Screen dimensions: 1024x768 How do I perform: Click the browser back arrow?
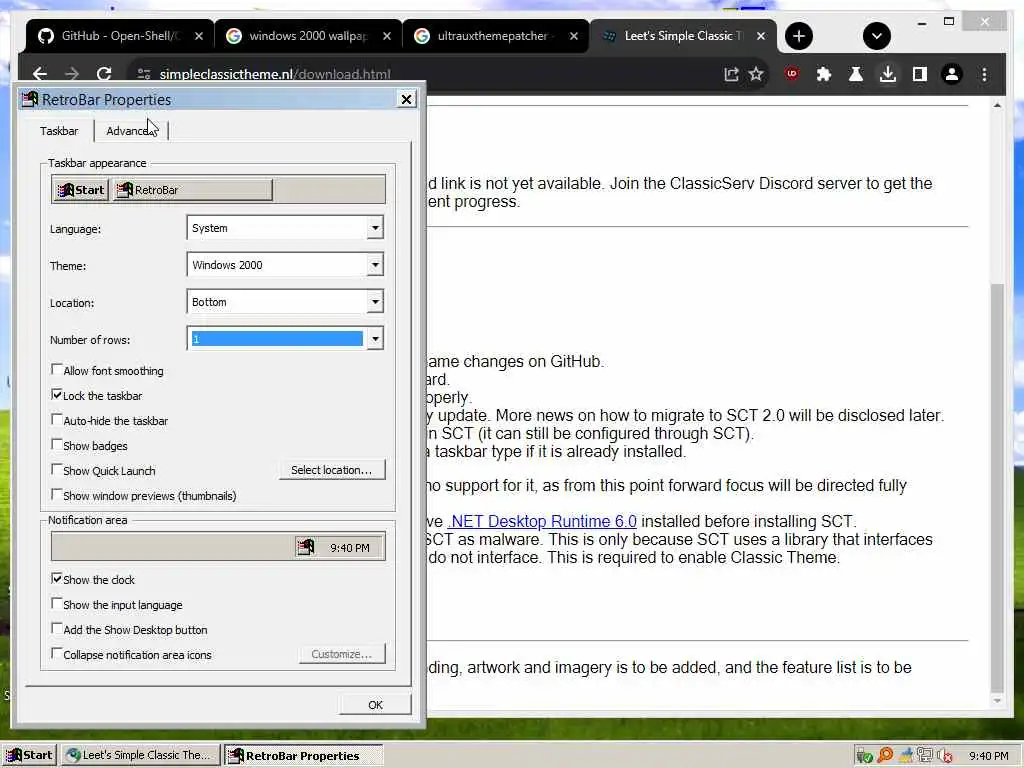(x=40, y=74)
